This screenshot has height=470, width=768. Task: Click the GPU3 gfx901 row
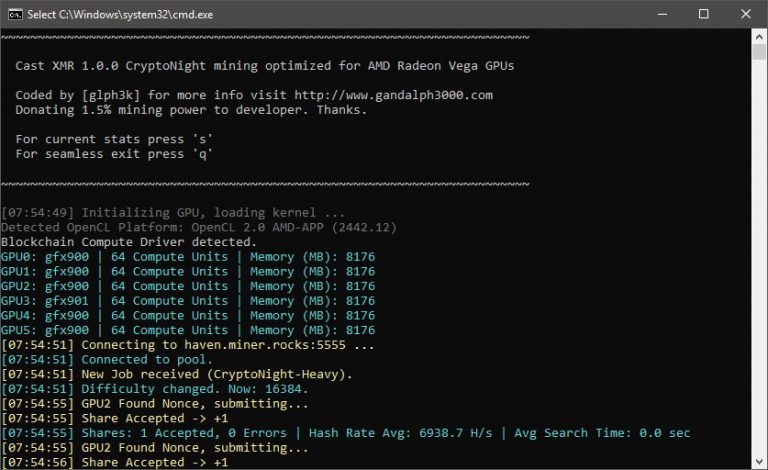(188, 301)
